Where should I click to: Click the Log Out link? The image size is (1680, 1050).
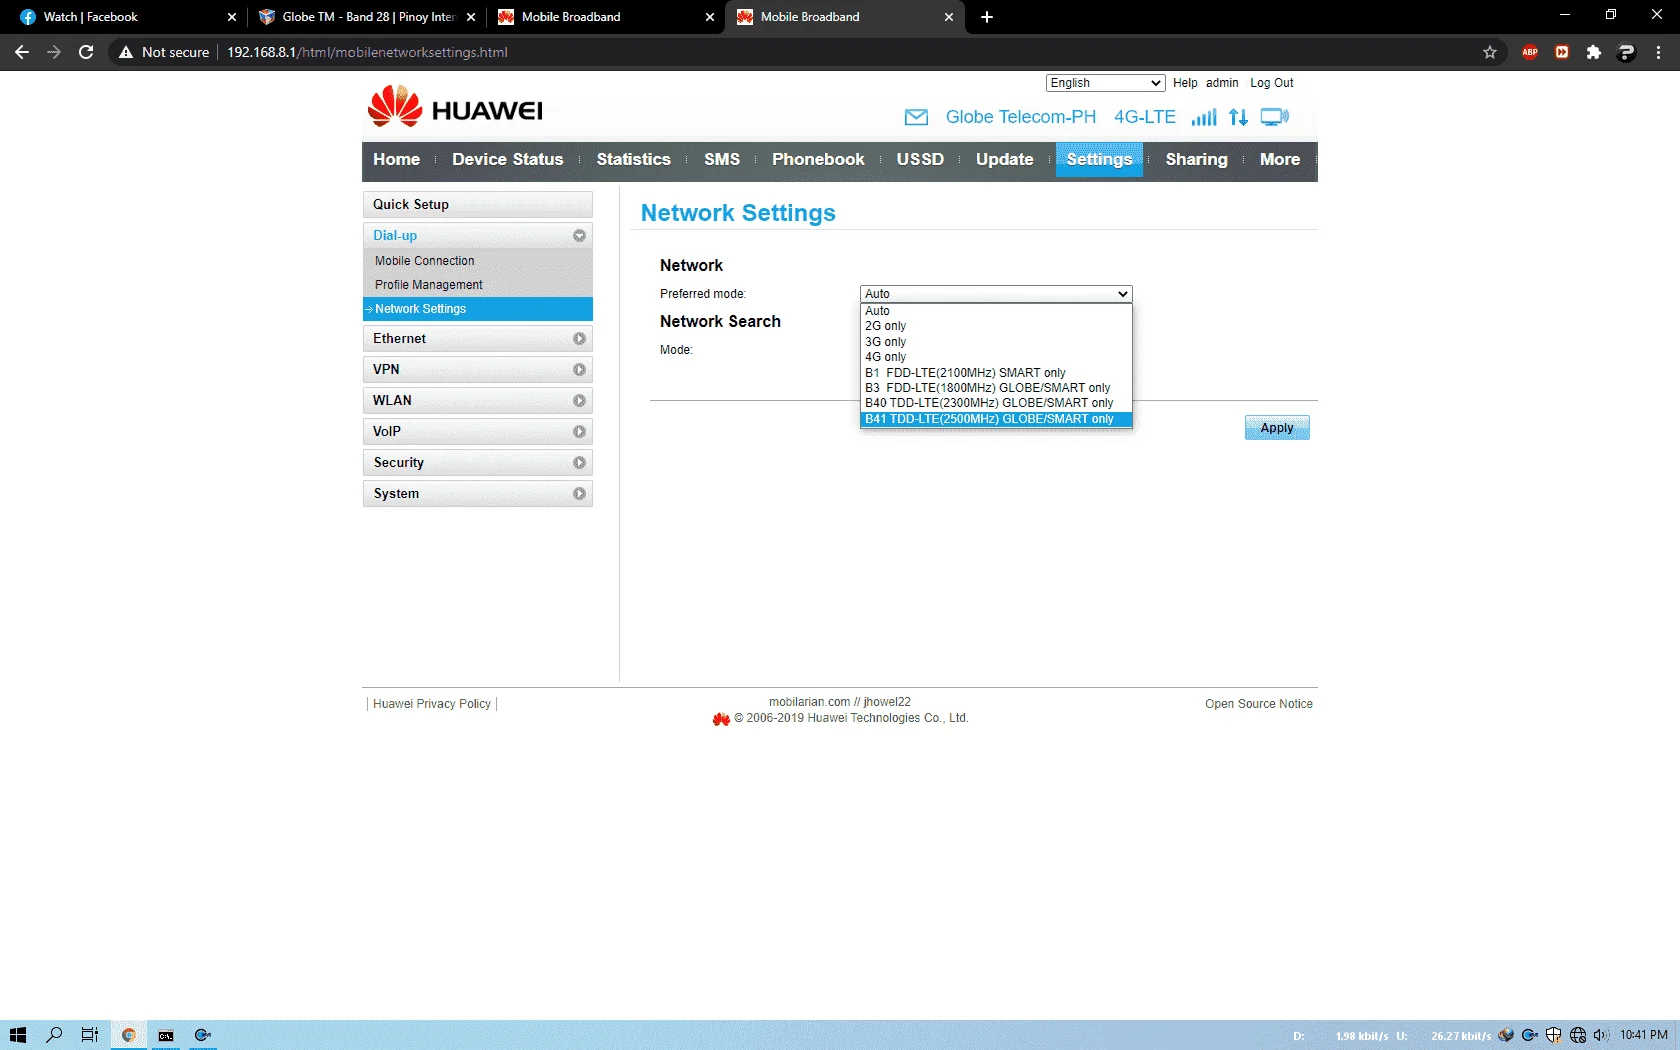[x=1272, y=83]
